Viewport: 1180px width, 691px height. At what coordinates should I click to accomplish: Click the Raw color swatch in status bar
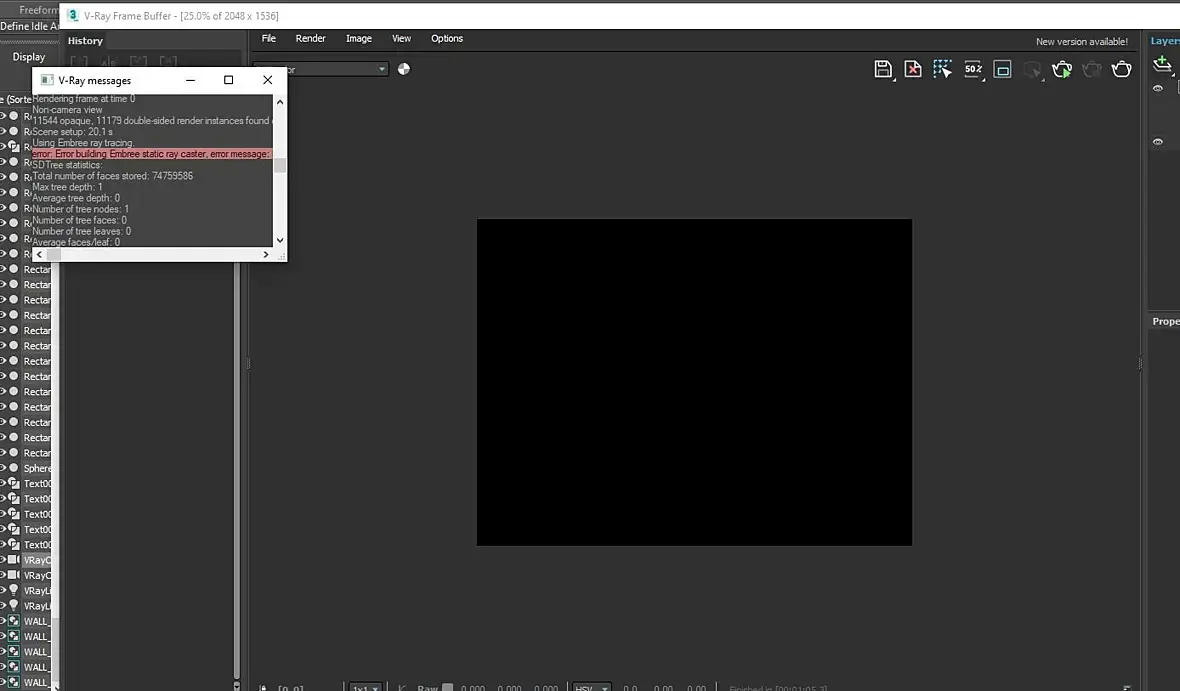click(x=448, y=687)
